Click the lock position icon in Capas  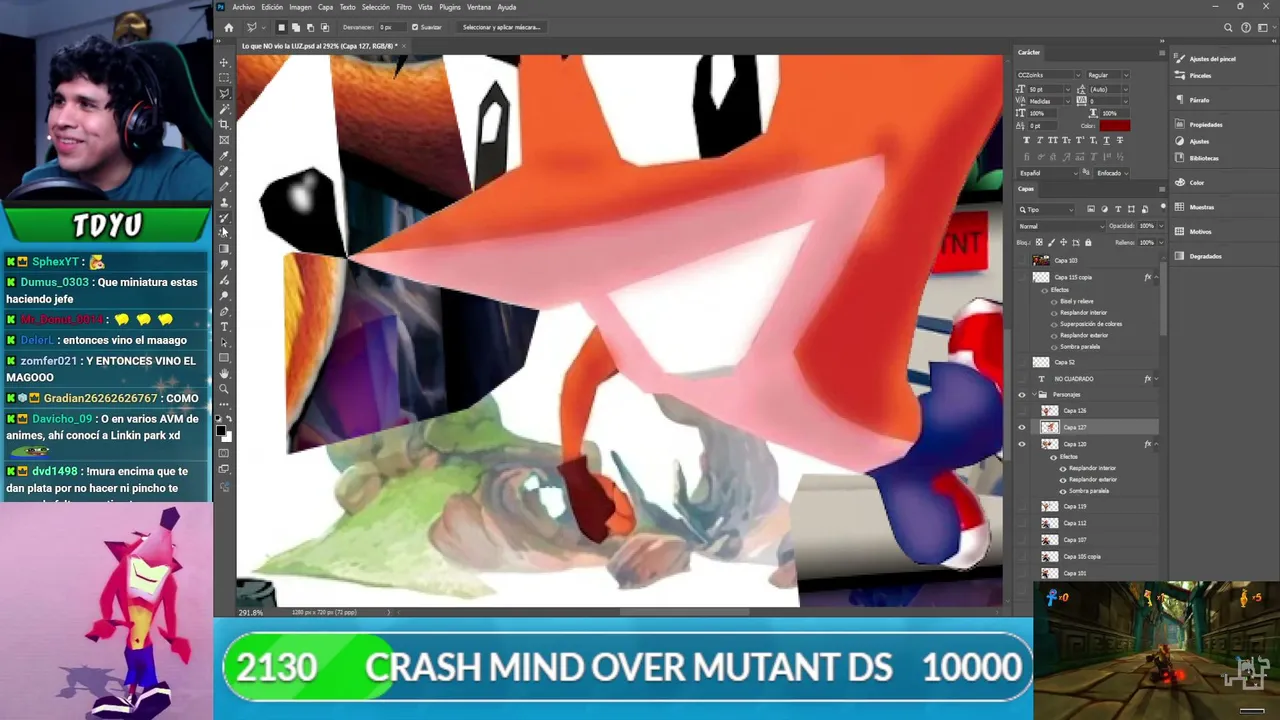(1064, 242)
